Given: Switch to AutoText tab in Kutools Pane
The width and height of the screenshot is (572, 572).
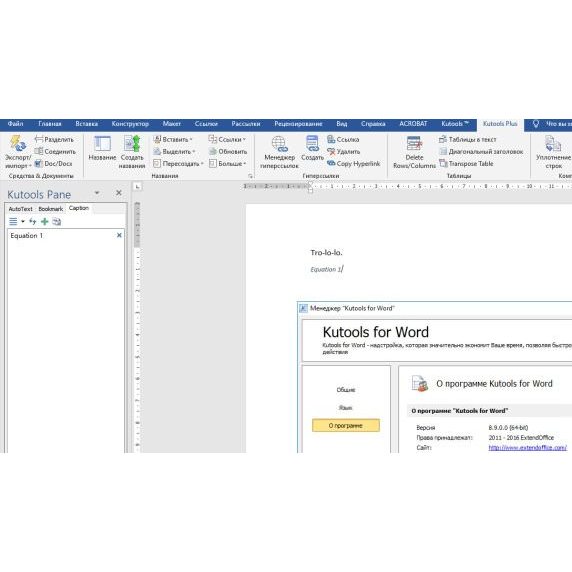Looking at the screenshot, I should 20,209.
